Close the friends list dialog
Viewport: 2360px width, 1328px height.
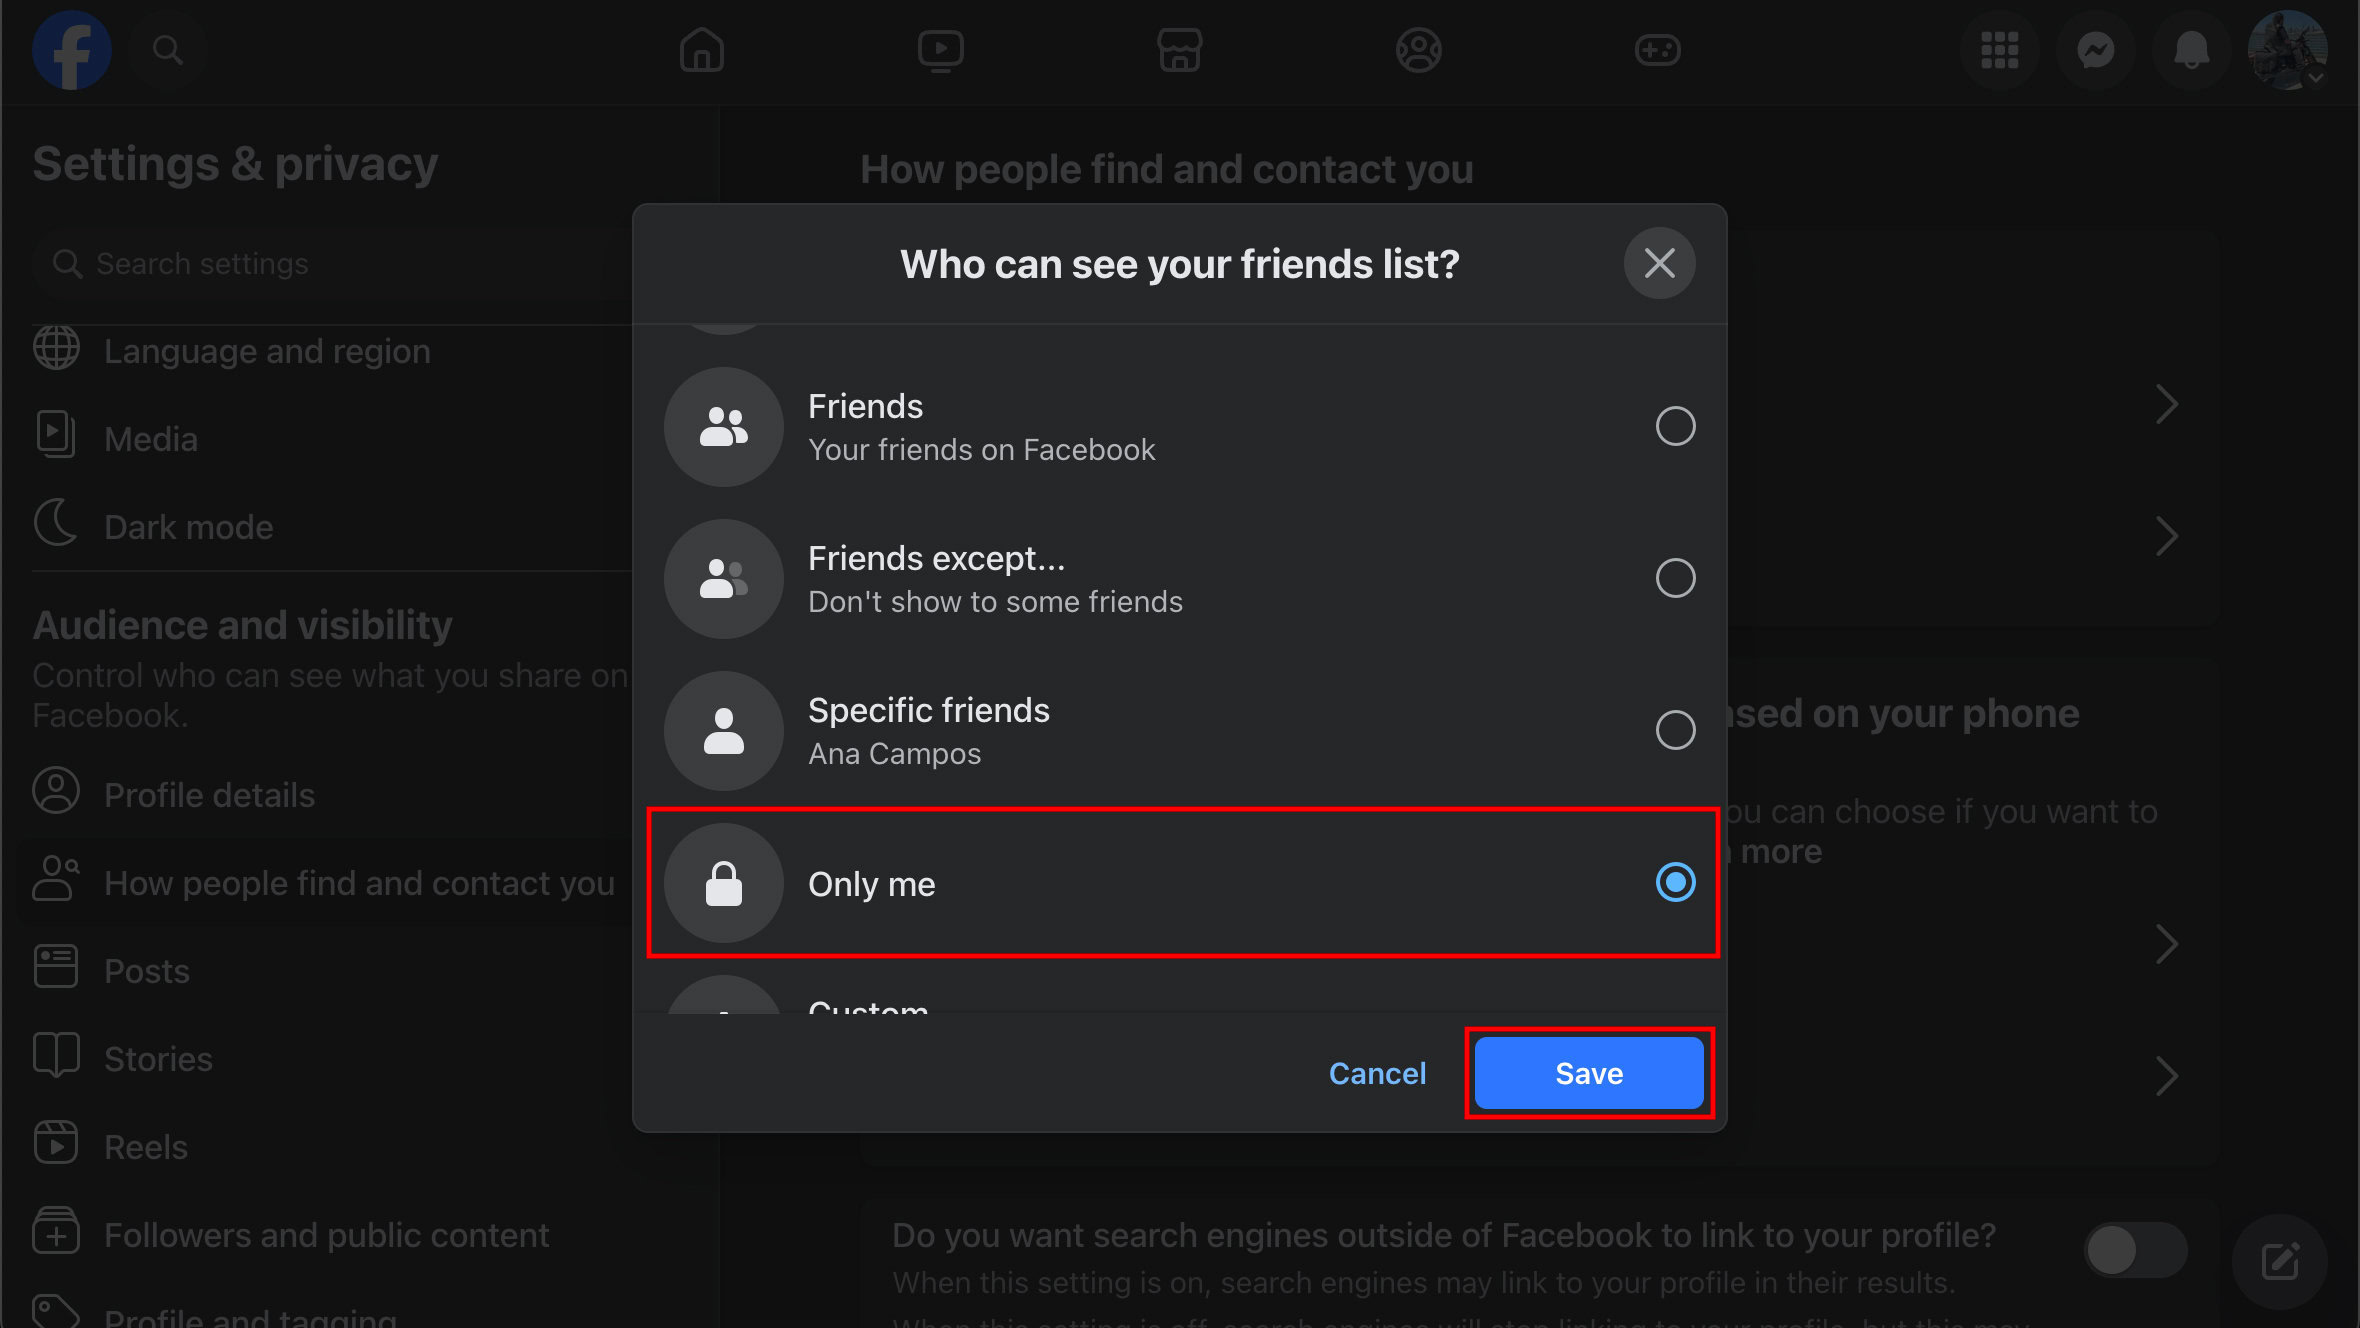[x=1659, y=264]
